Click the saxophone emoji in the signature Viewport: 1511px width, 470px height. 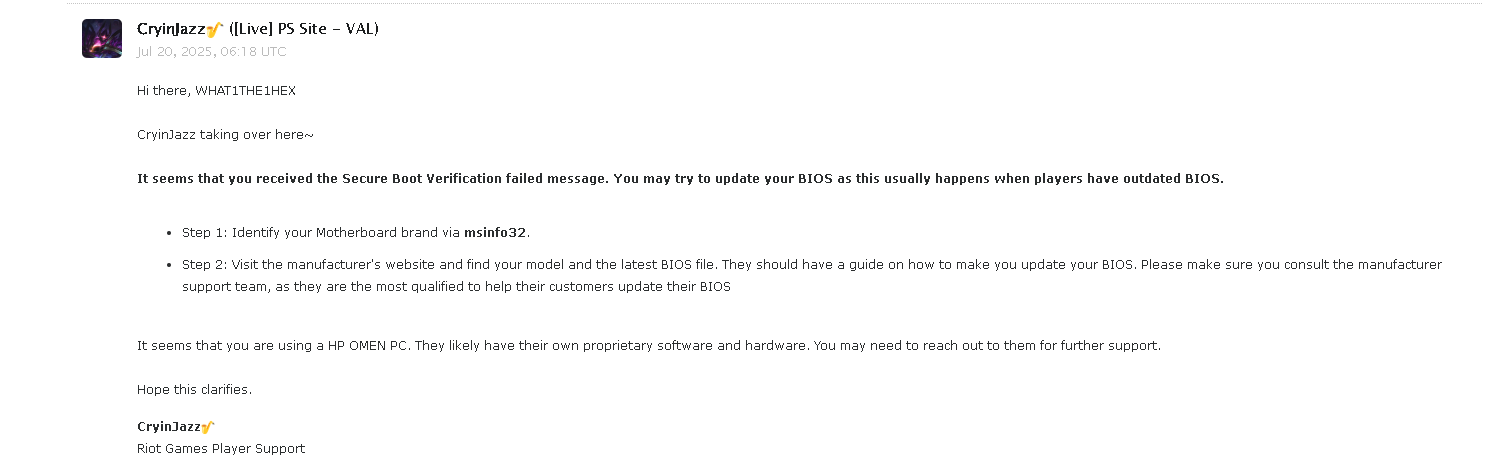click(x=208, y=427)
